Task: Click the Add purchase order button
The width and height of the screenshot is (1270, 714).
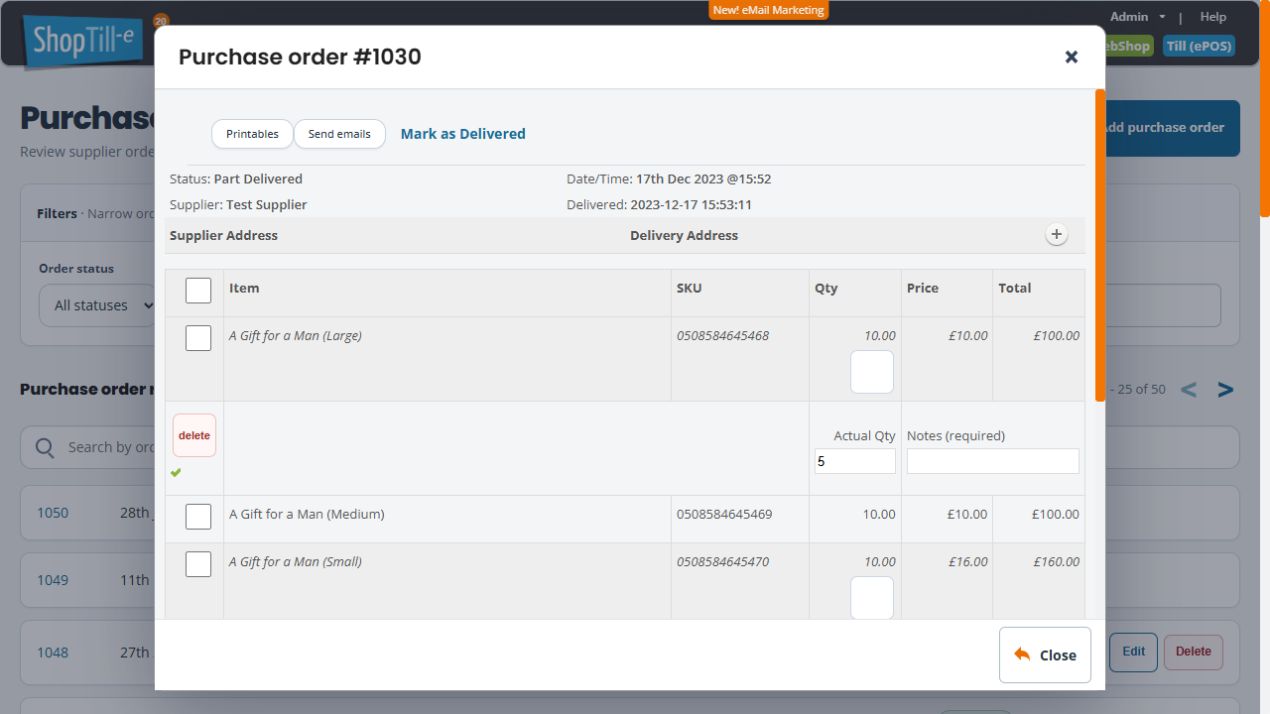Action: [1172, 128]
